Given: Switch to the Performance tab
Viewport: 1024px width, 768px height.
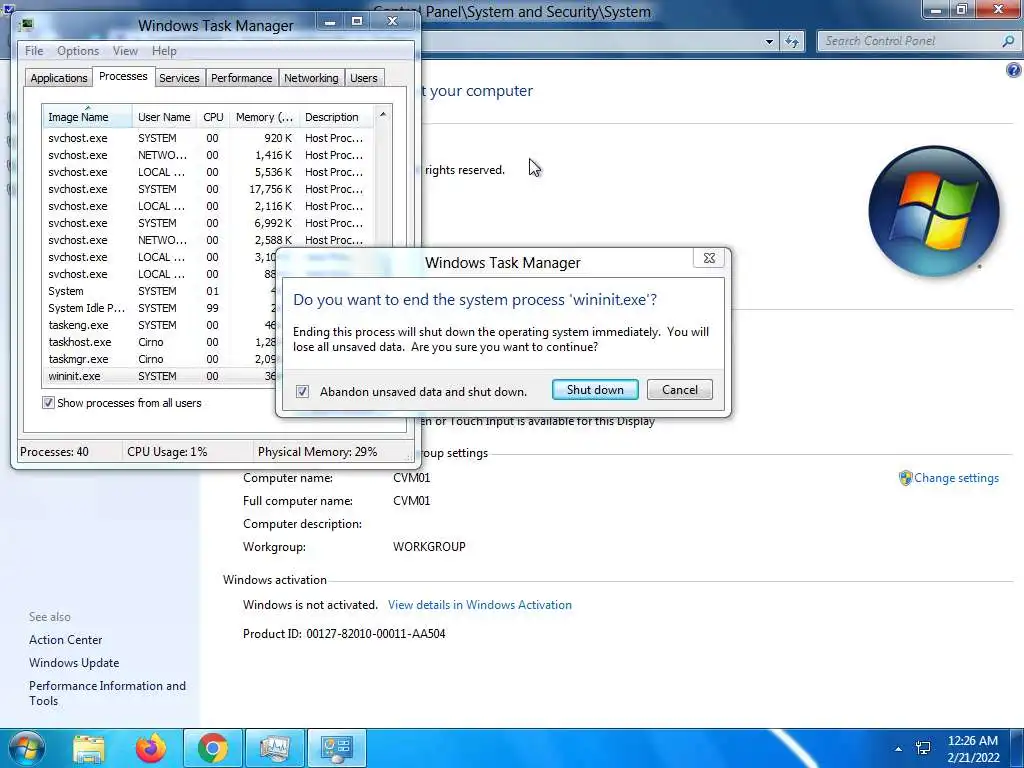Looking at the screenshot, I should click(x=241, y=78).
